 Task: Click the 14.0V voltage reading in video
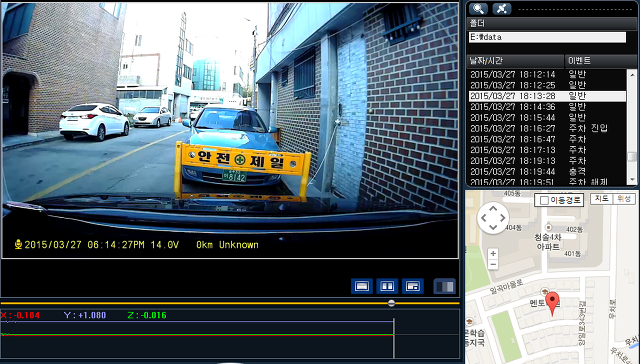coord(164,245)
